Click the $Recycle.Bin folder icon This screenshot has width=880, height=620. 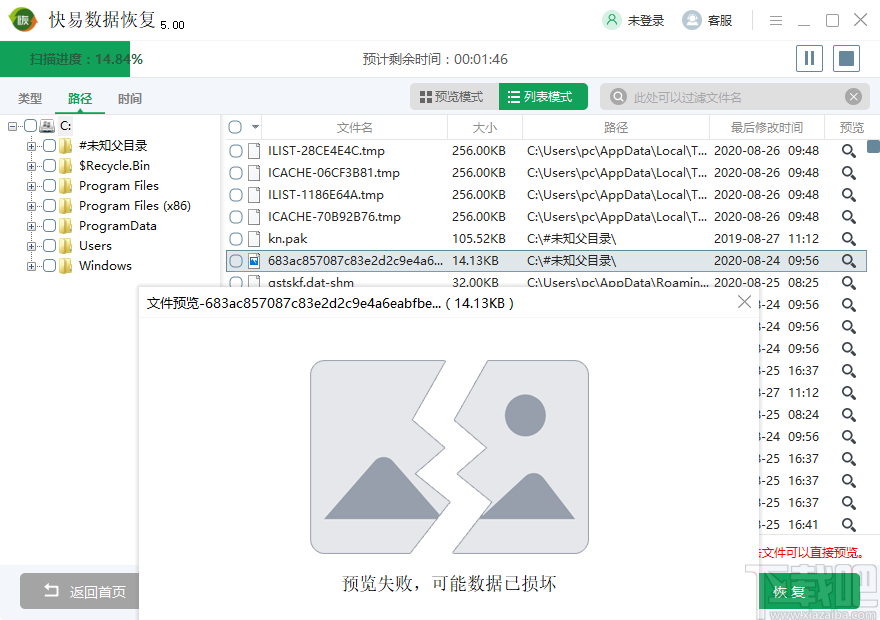pos(66,166)
